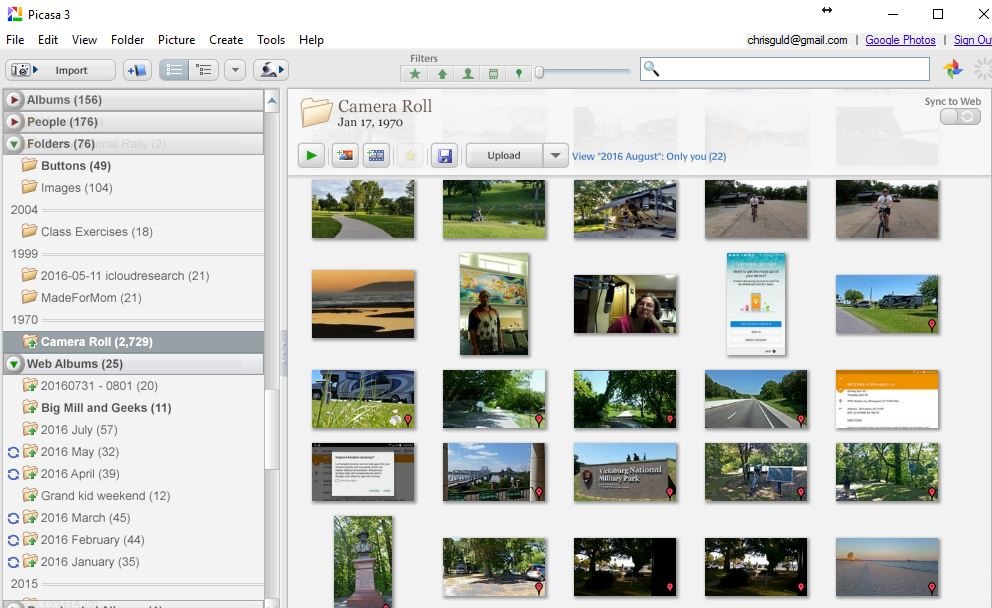Open the Upload button dropdown arrow
The width and height of the screenshot is (992, 608).
click(555, 156)
